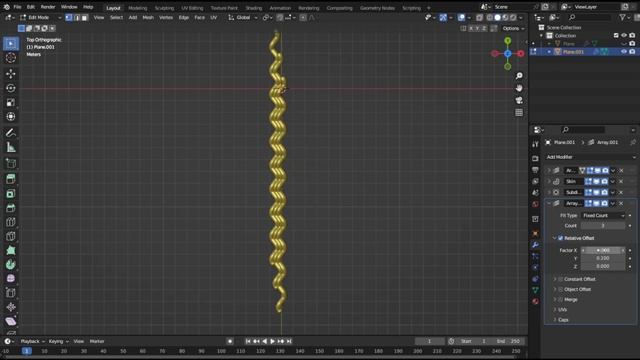
Task: Click the viewport pan hand icon
Action: point(519,88)
